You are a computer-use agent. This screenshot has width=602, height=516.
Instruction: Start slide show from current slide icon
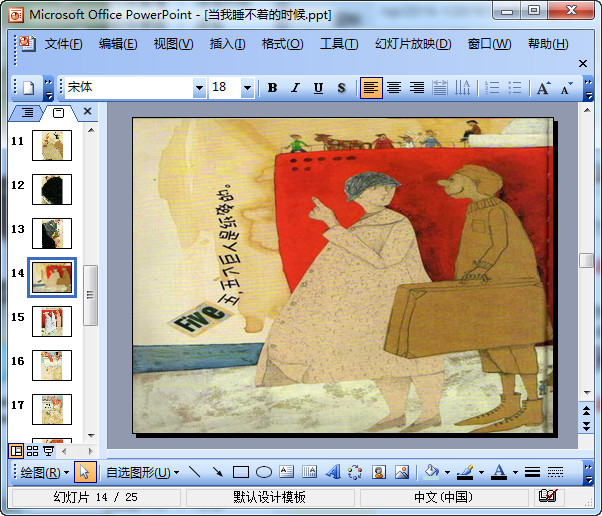(48, 451)
